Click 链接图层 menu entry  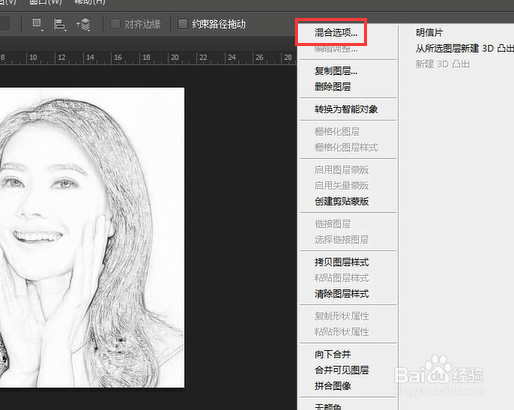(332, 224)
